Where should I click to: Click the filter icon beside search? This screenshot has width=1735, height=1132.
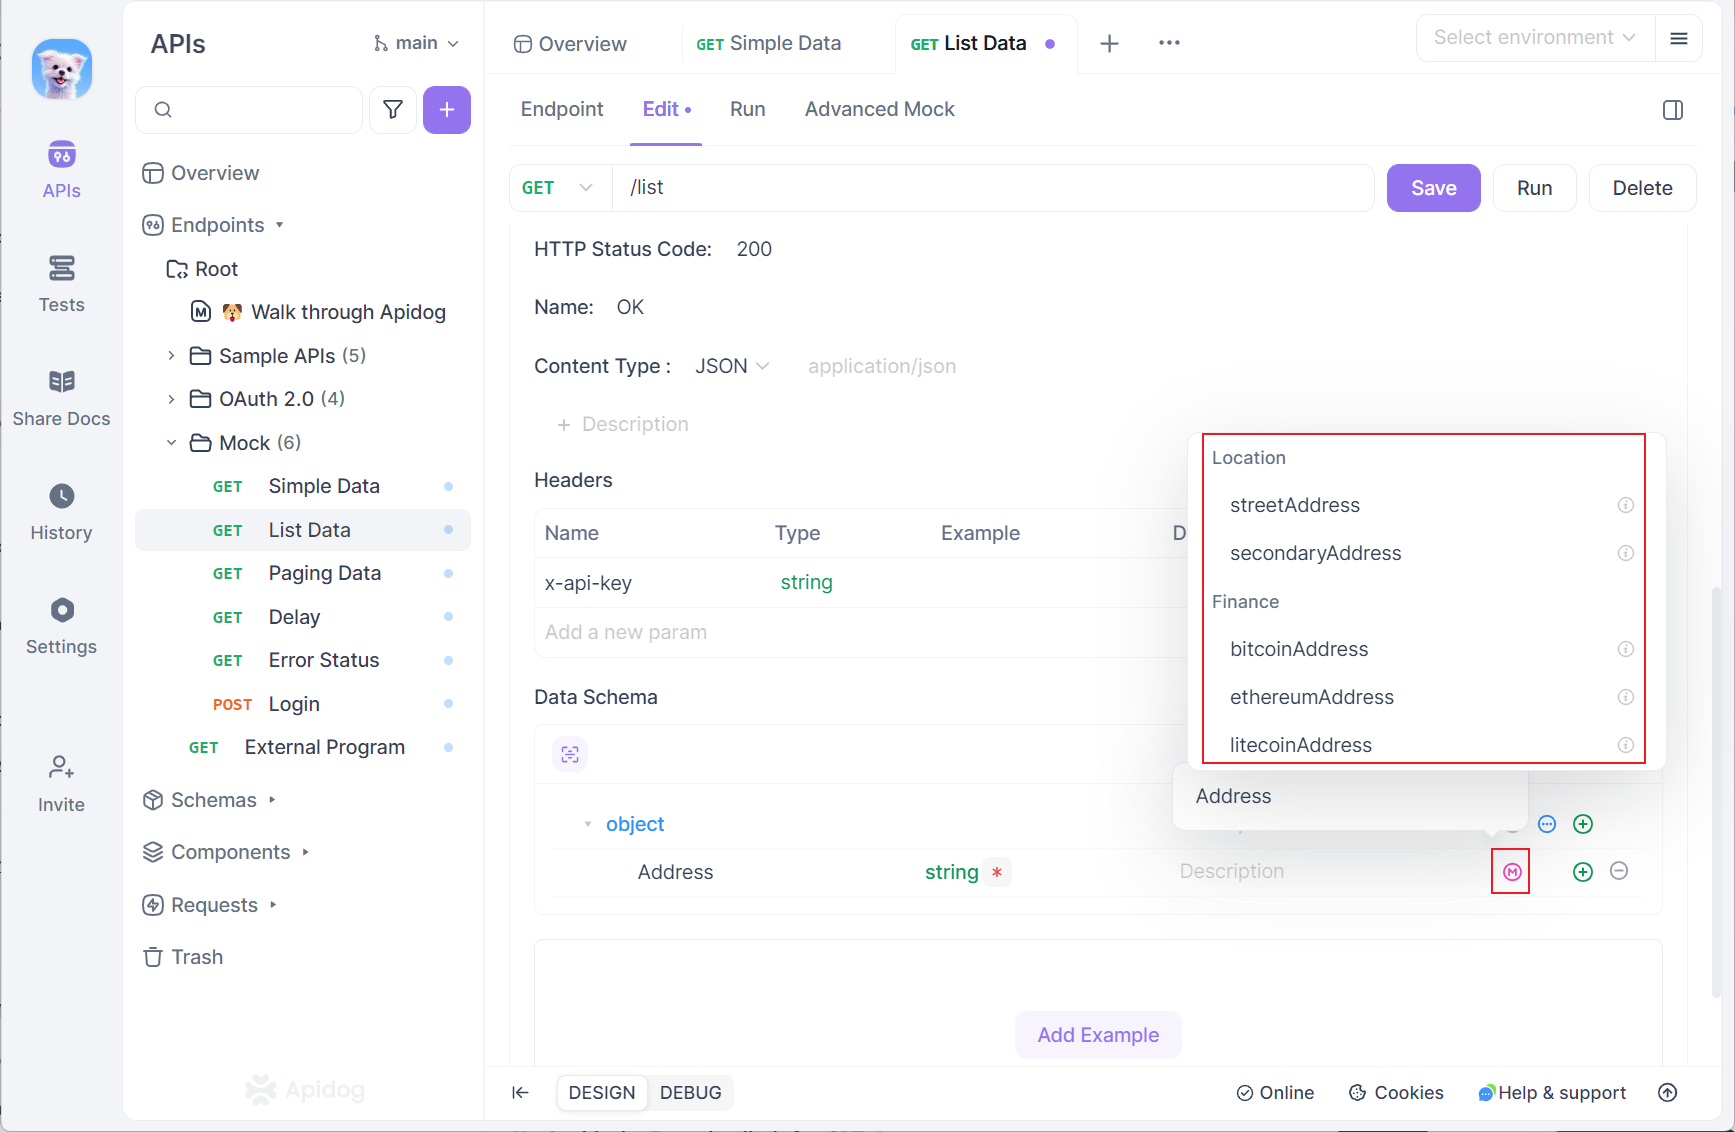click(393, 110)
